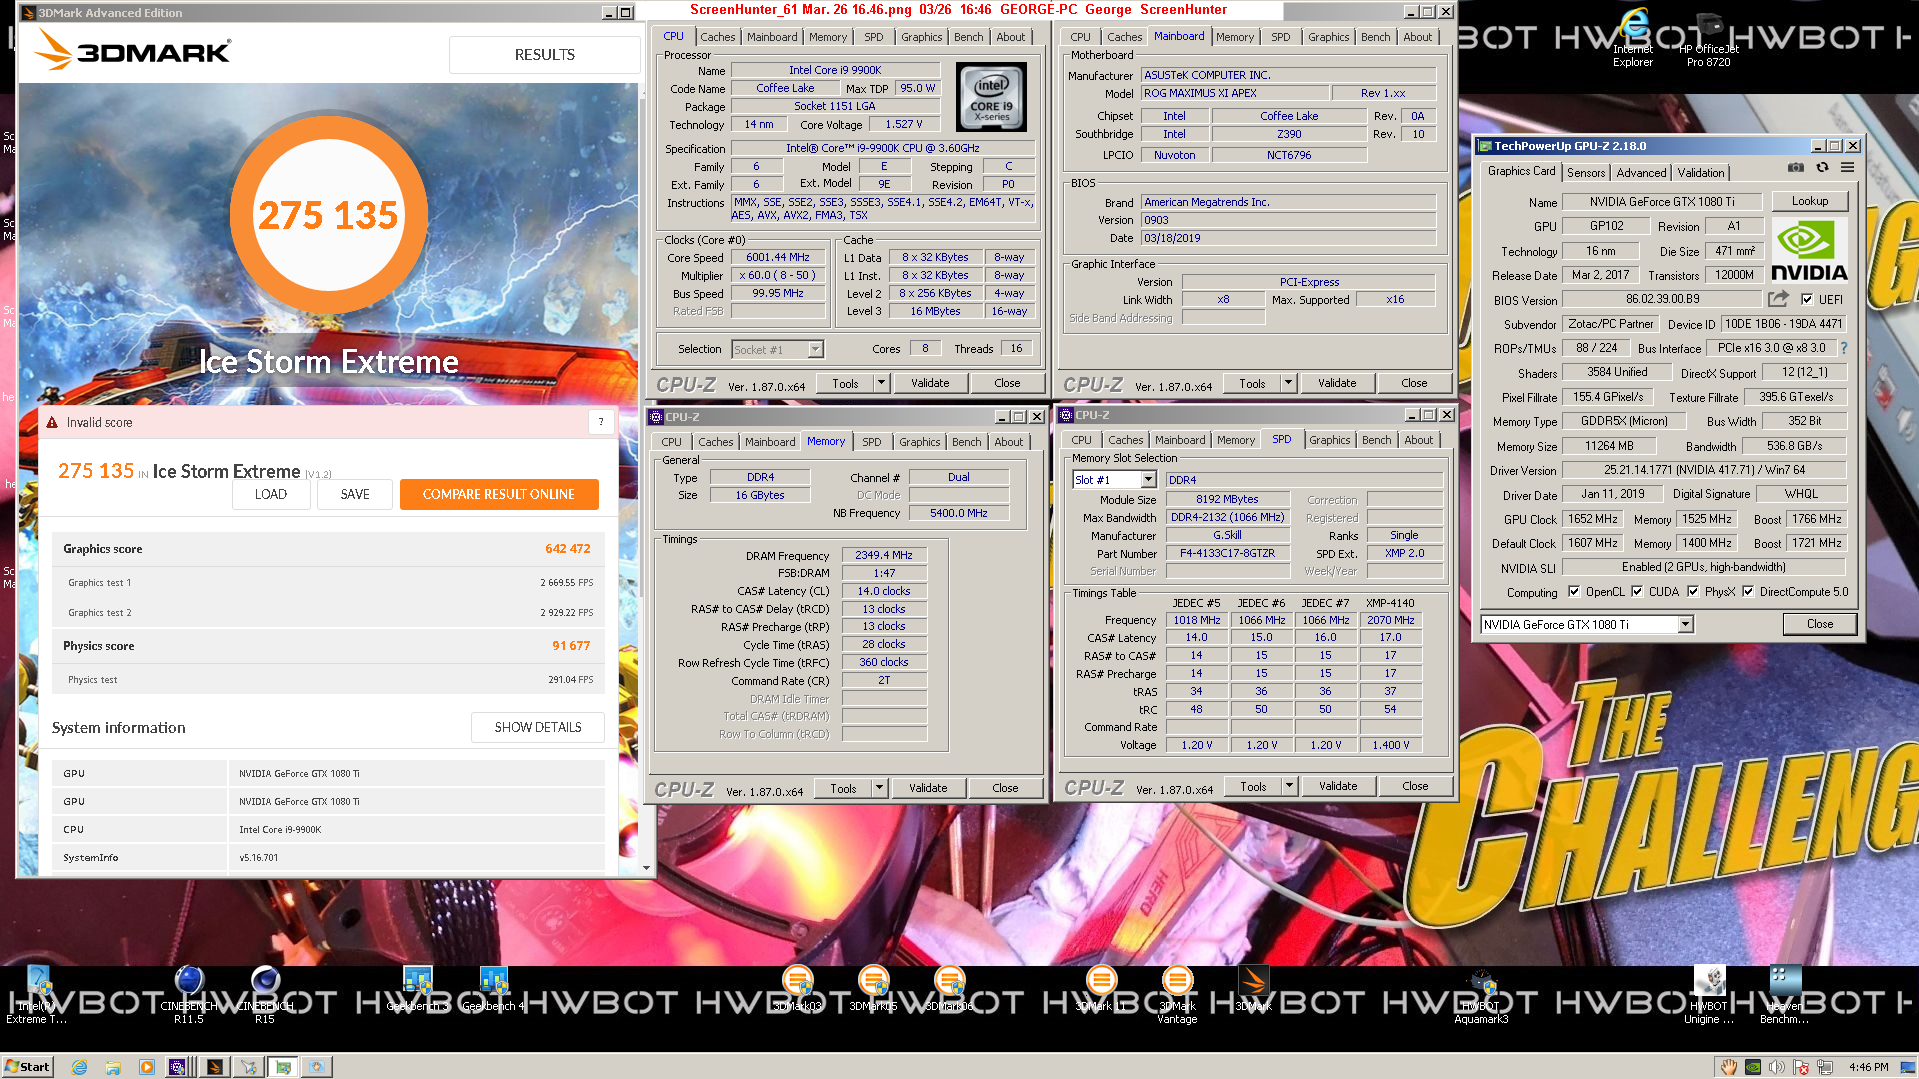This screenshot has width=1919, height=1079.
Task: Open HWBOT Aquamark3 desktop shortcut
Action: point(1481,995)
